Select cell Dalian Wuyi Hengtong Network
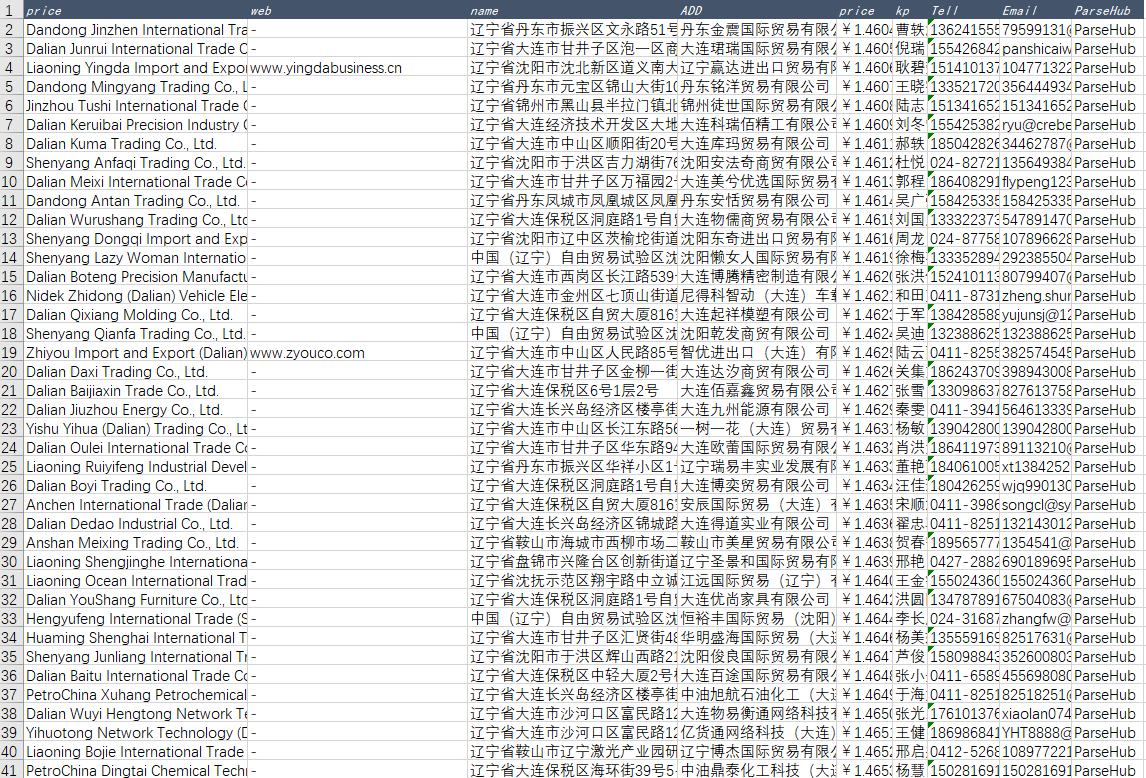Screen dimensions: 1146x778 [136, 714]
